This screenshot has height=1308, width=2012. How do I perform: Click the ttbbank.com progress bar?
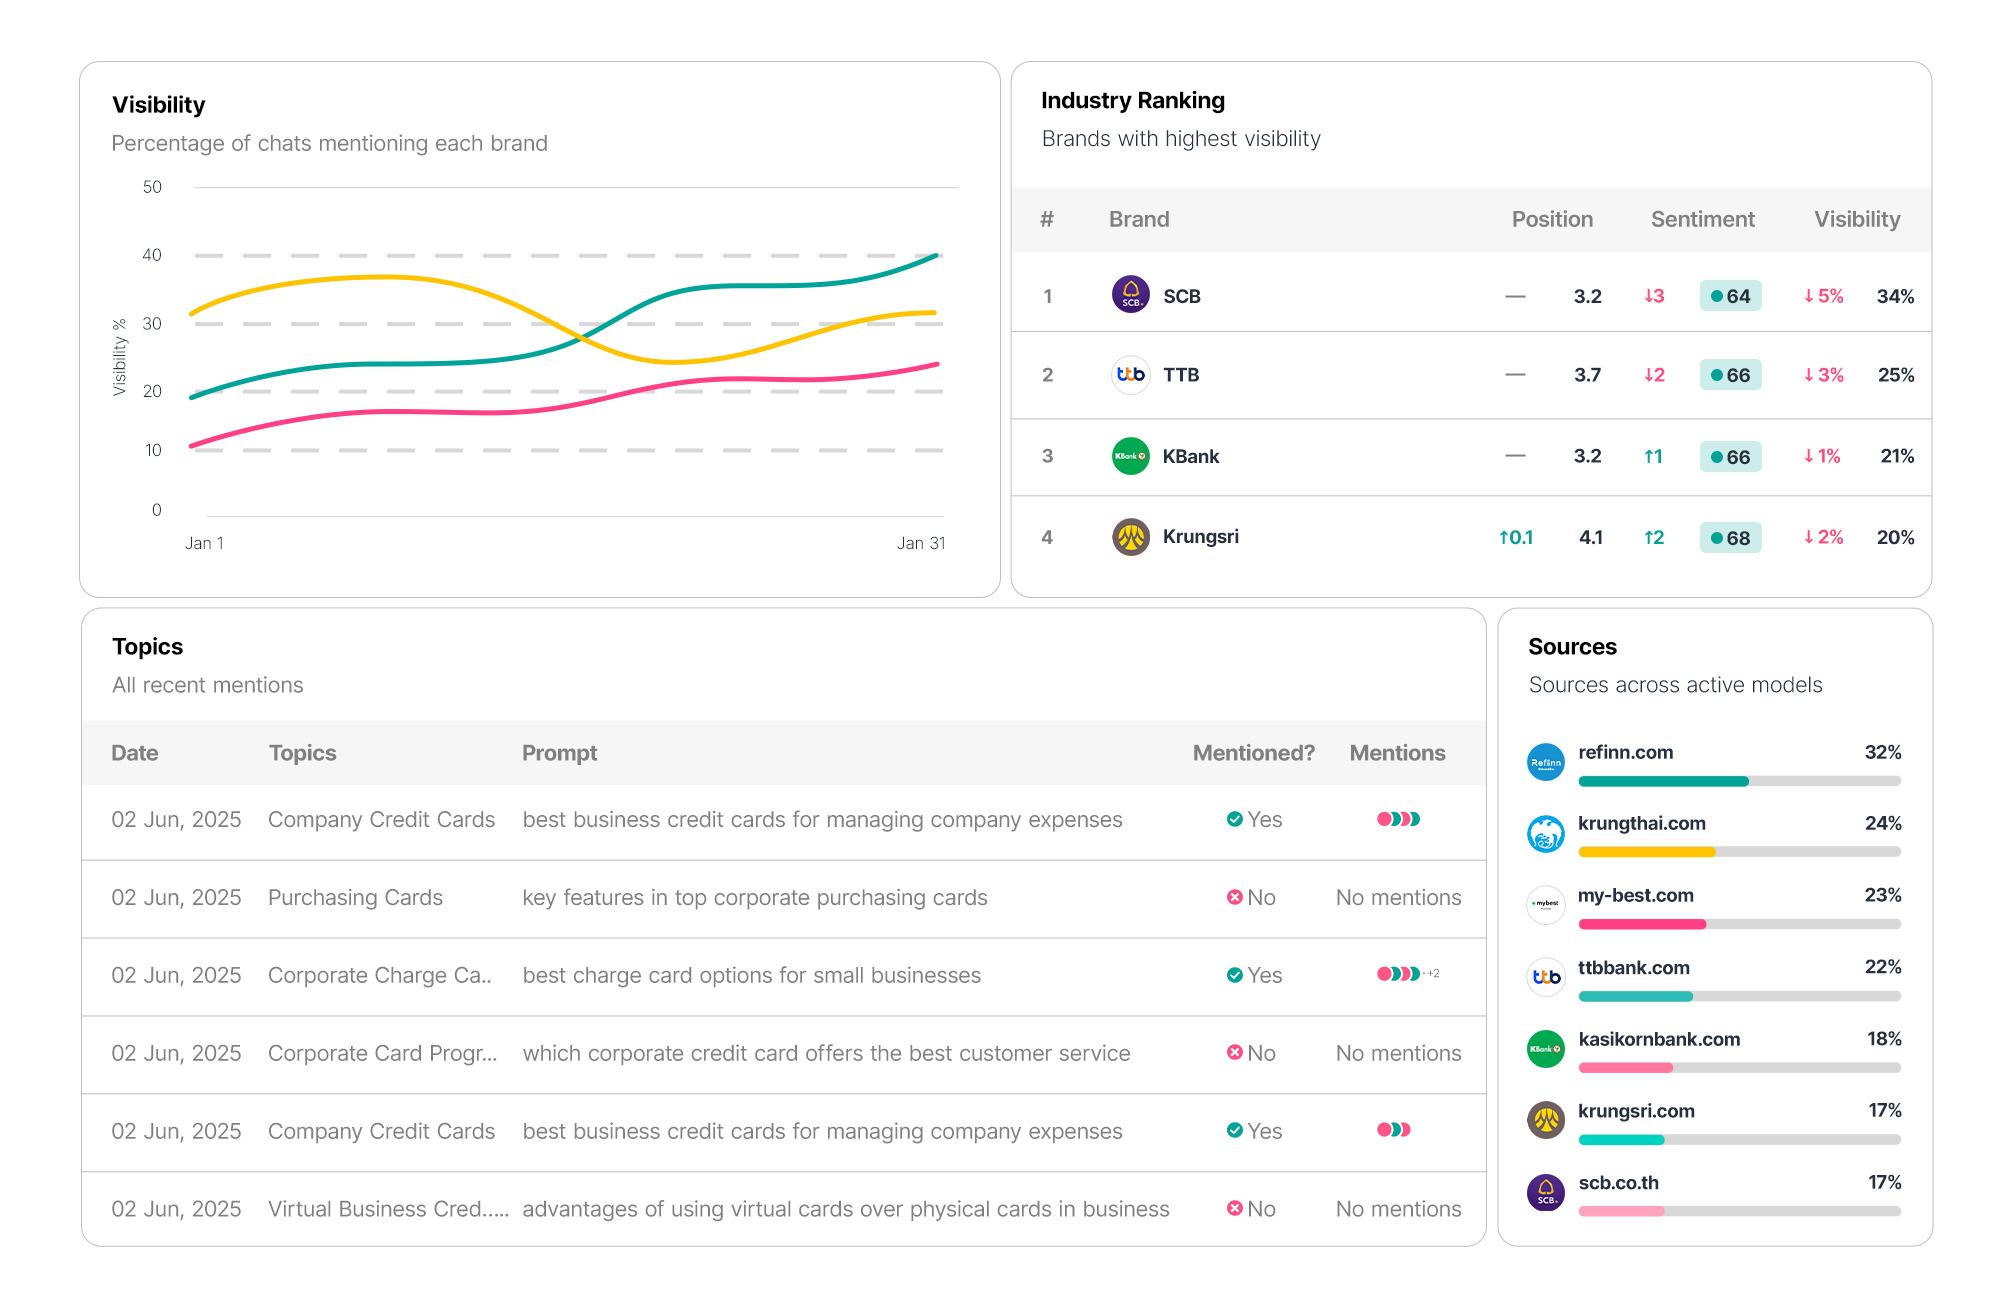1739,996
